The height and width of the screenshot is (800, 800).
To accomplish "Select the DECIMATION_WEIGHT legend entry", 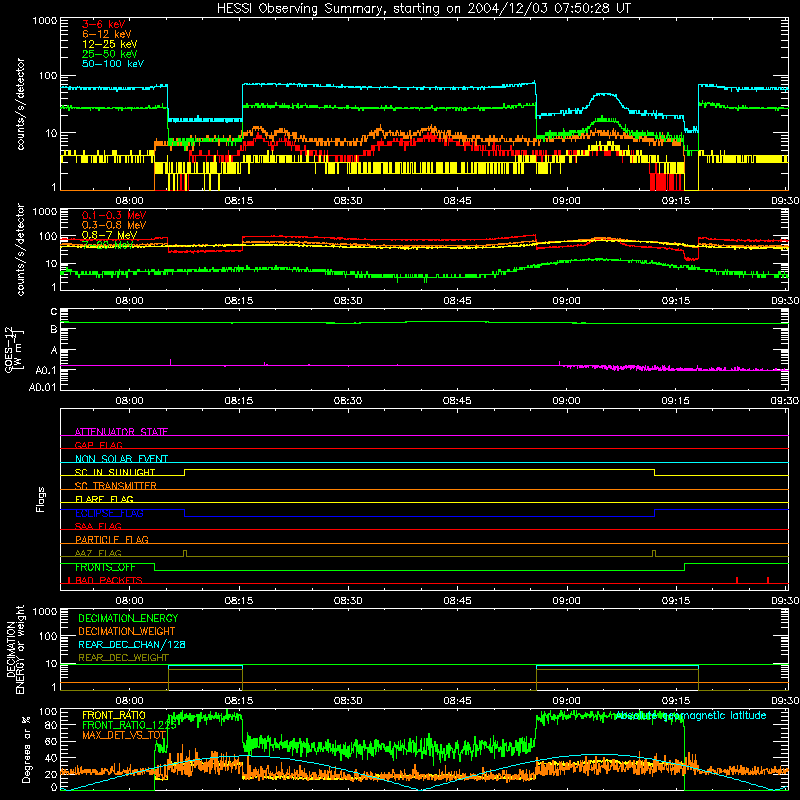I will (x=127, y=631).
